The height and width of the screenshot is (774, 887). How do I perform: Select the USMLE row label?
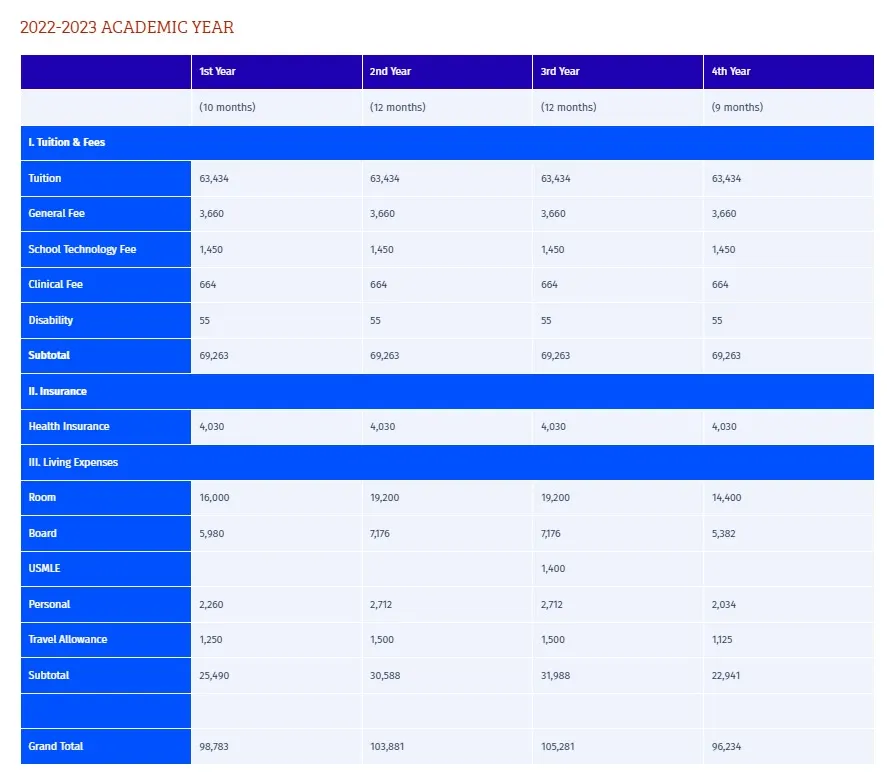coord(45,569)
